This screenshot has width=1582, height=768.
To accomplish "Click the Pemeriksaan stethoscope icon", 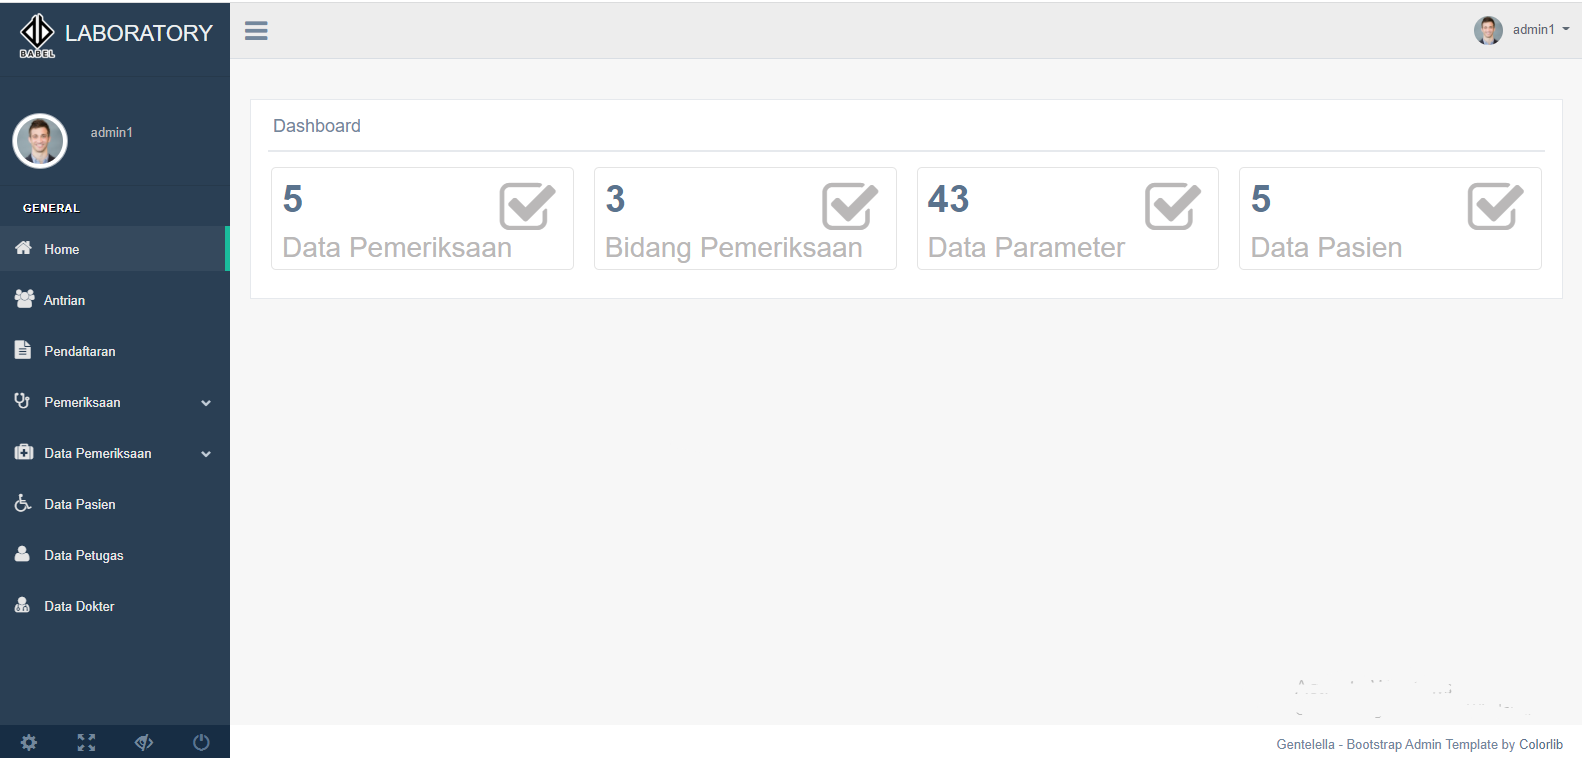I will coord(22,401).
